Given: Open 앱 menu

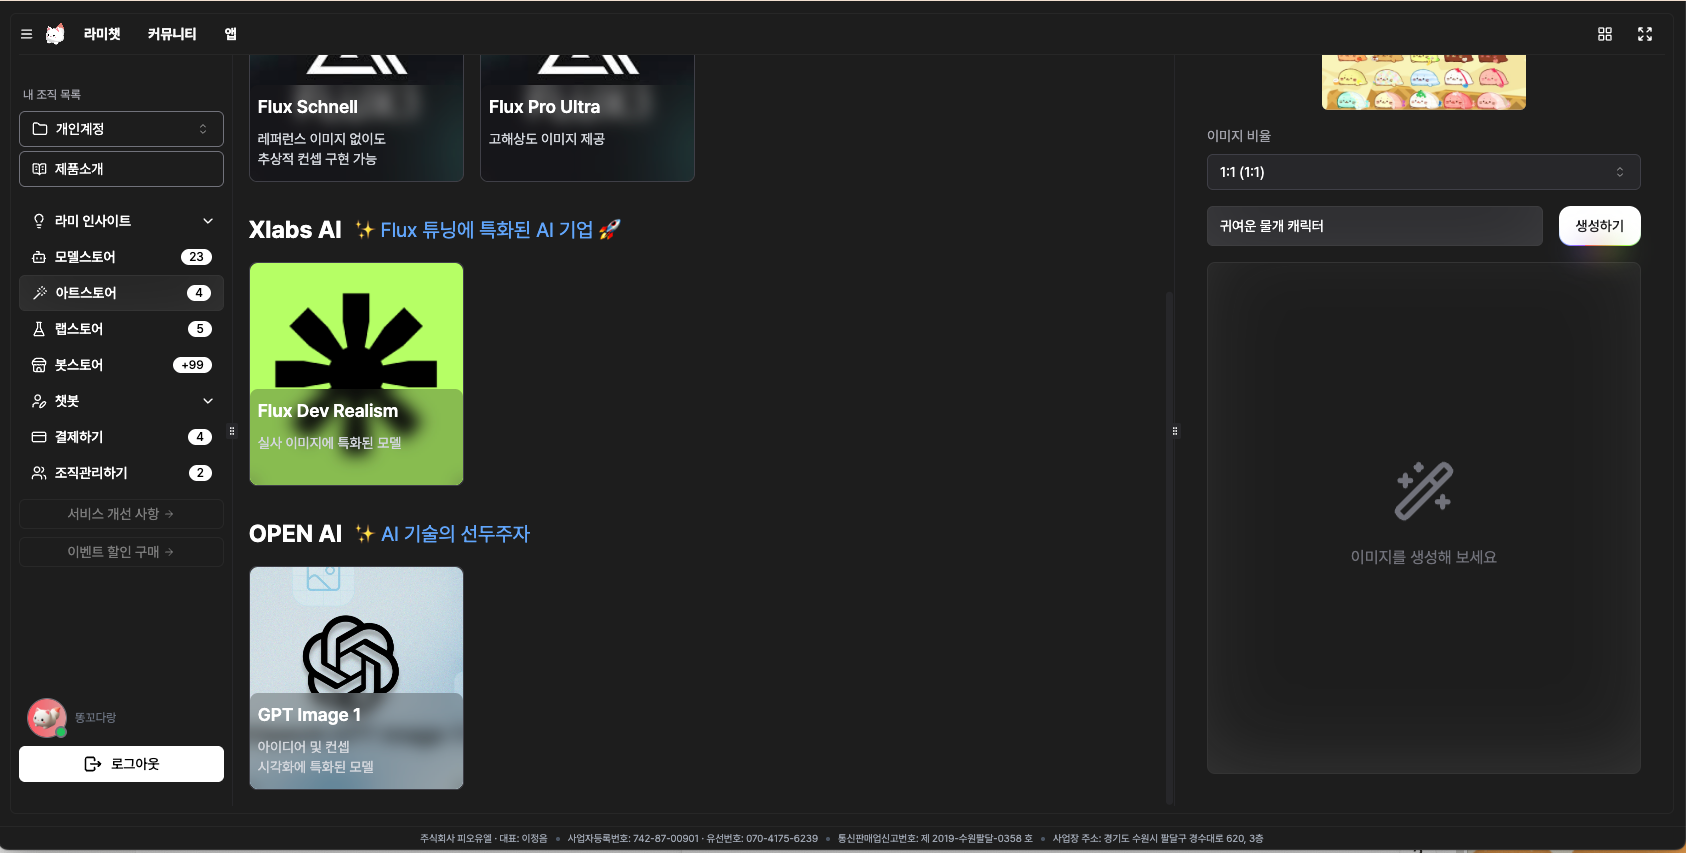Looking at the screenshot, I should point(231,34).
